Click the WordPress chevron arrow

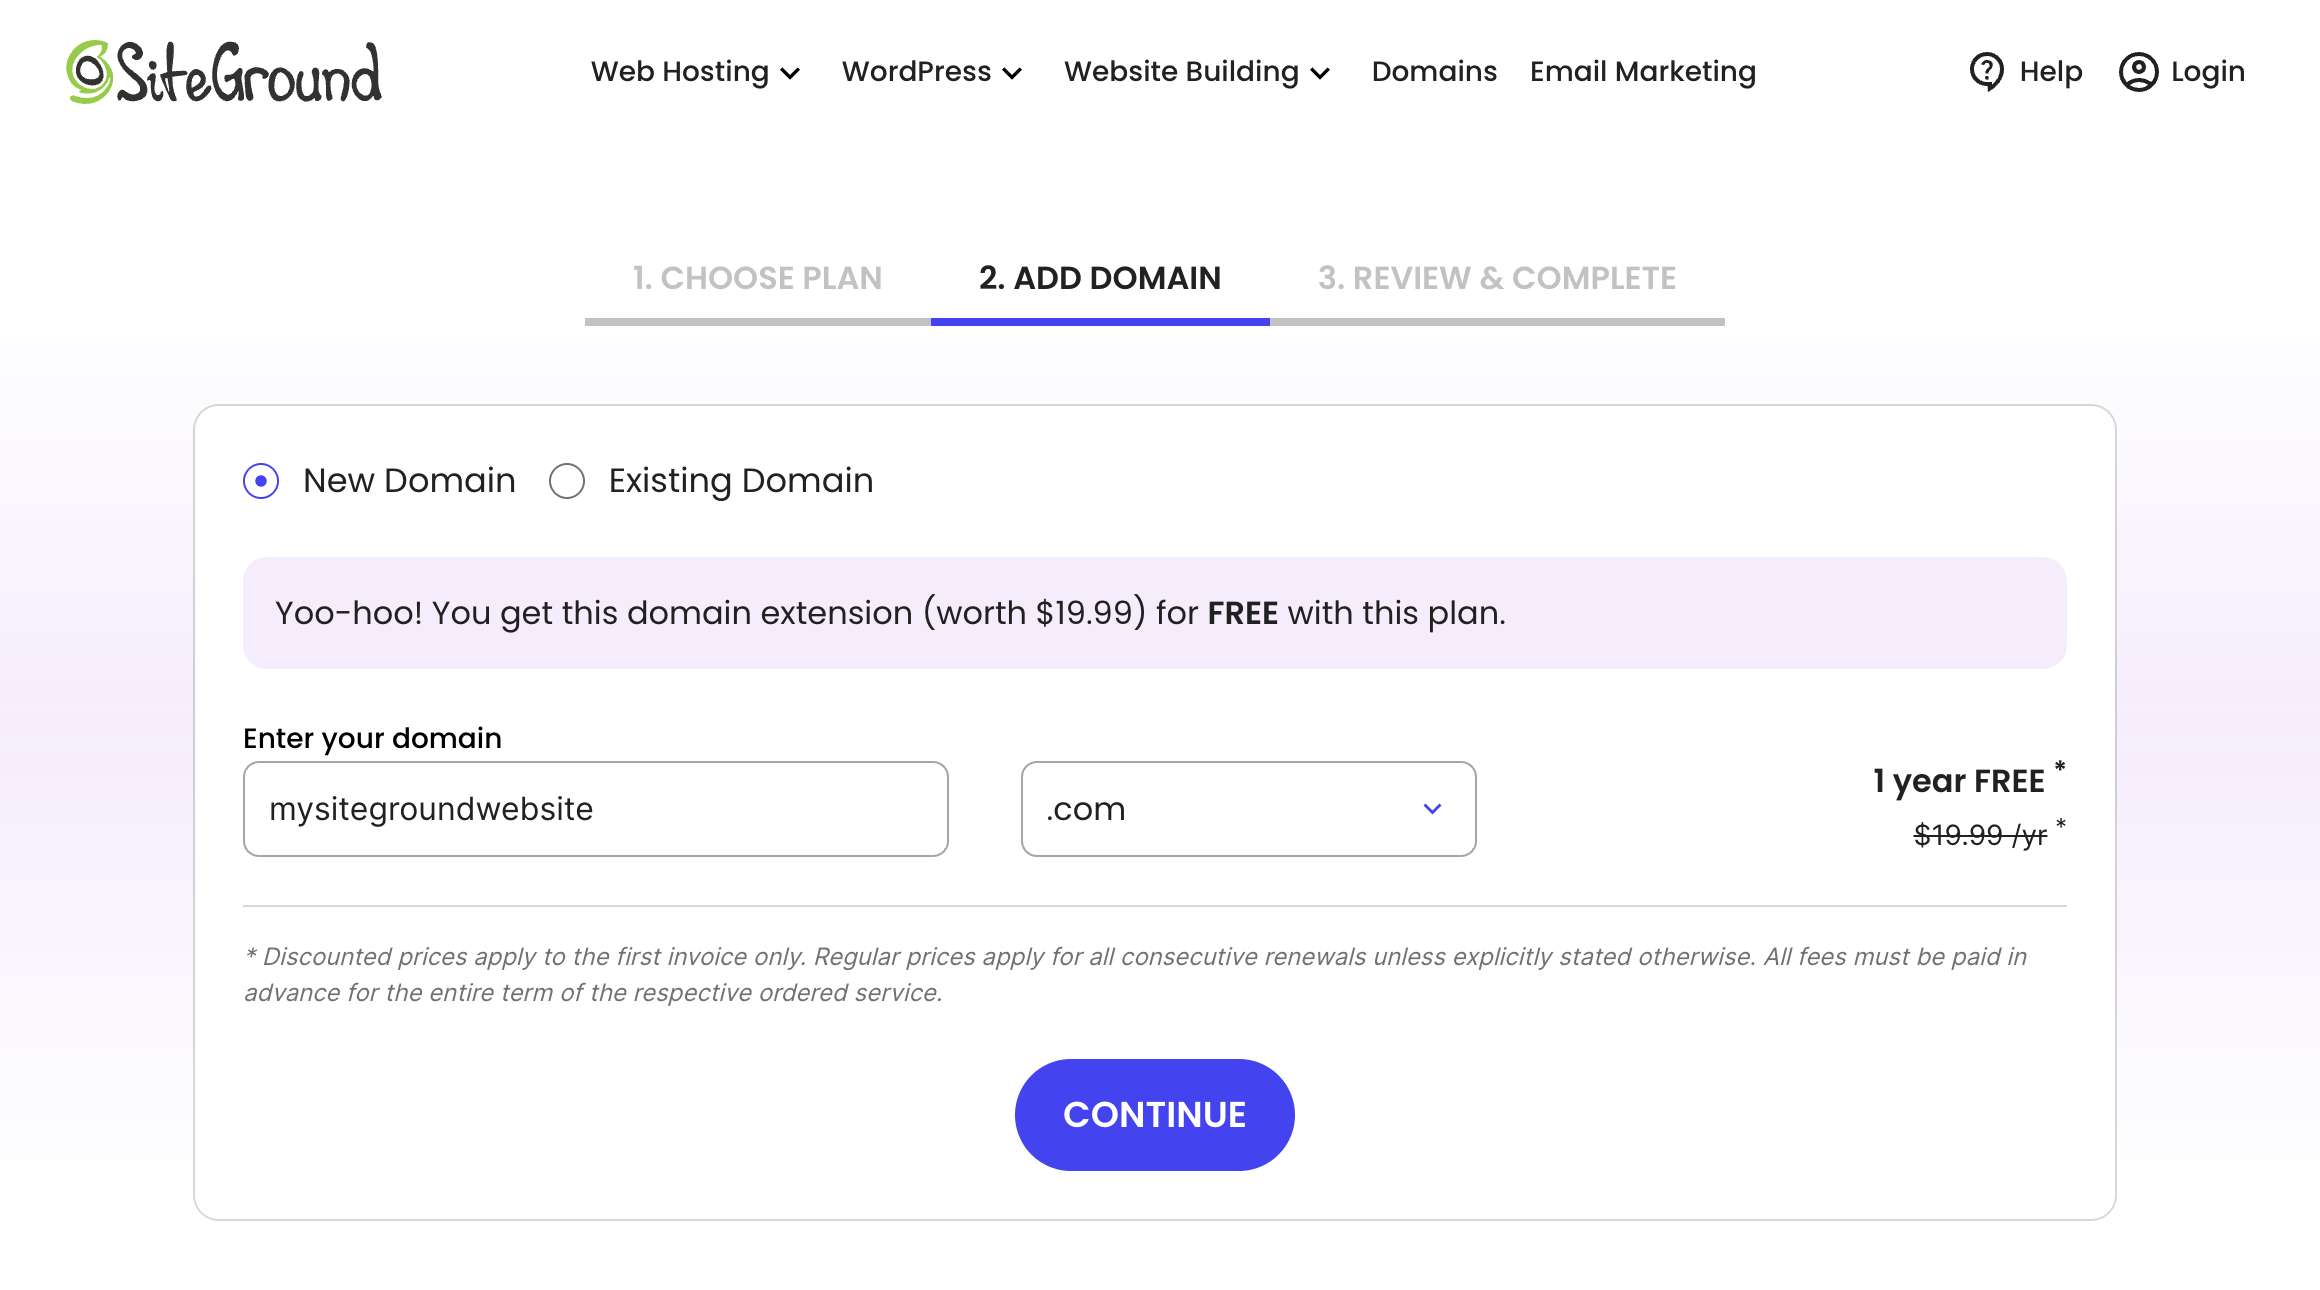pyautogui.click(x=1012, y=73)
